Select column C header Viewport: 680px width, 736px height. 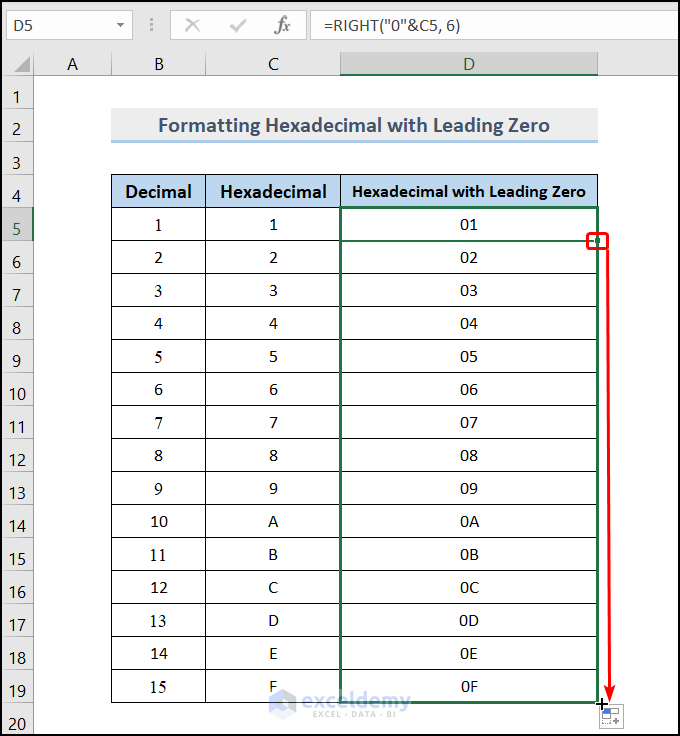point(273,64)
